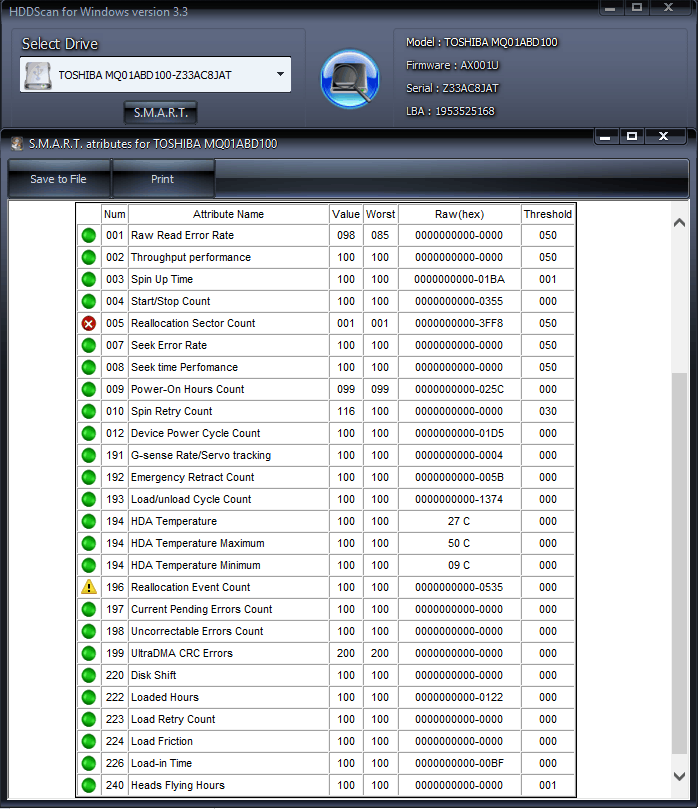Click Save to File

59,179
